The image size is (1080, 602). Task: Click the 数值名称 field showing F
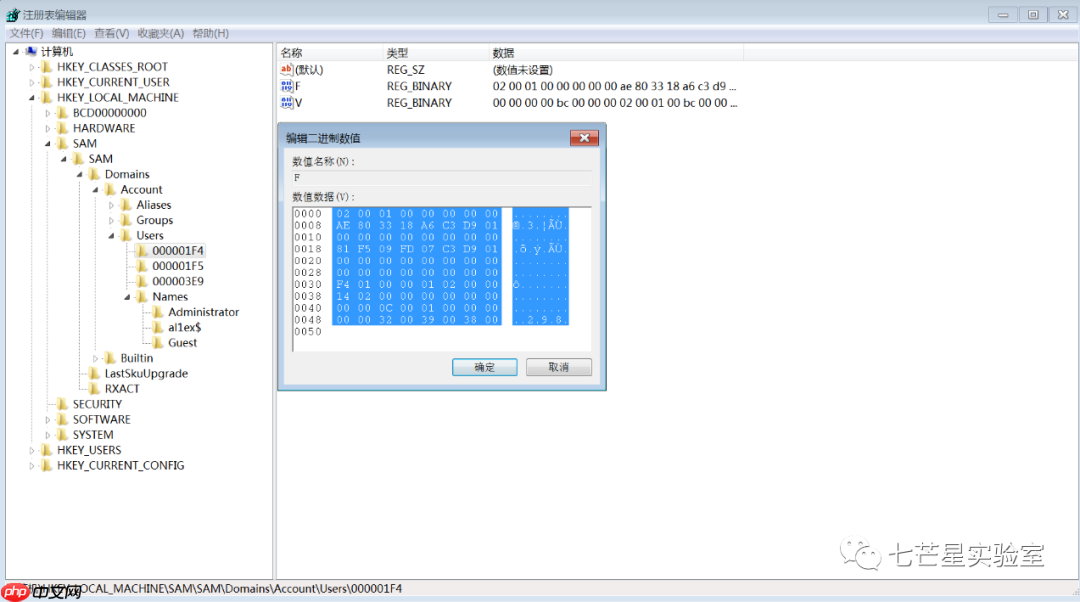click(x=440, y=176)
